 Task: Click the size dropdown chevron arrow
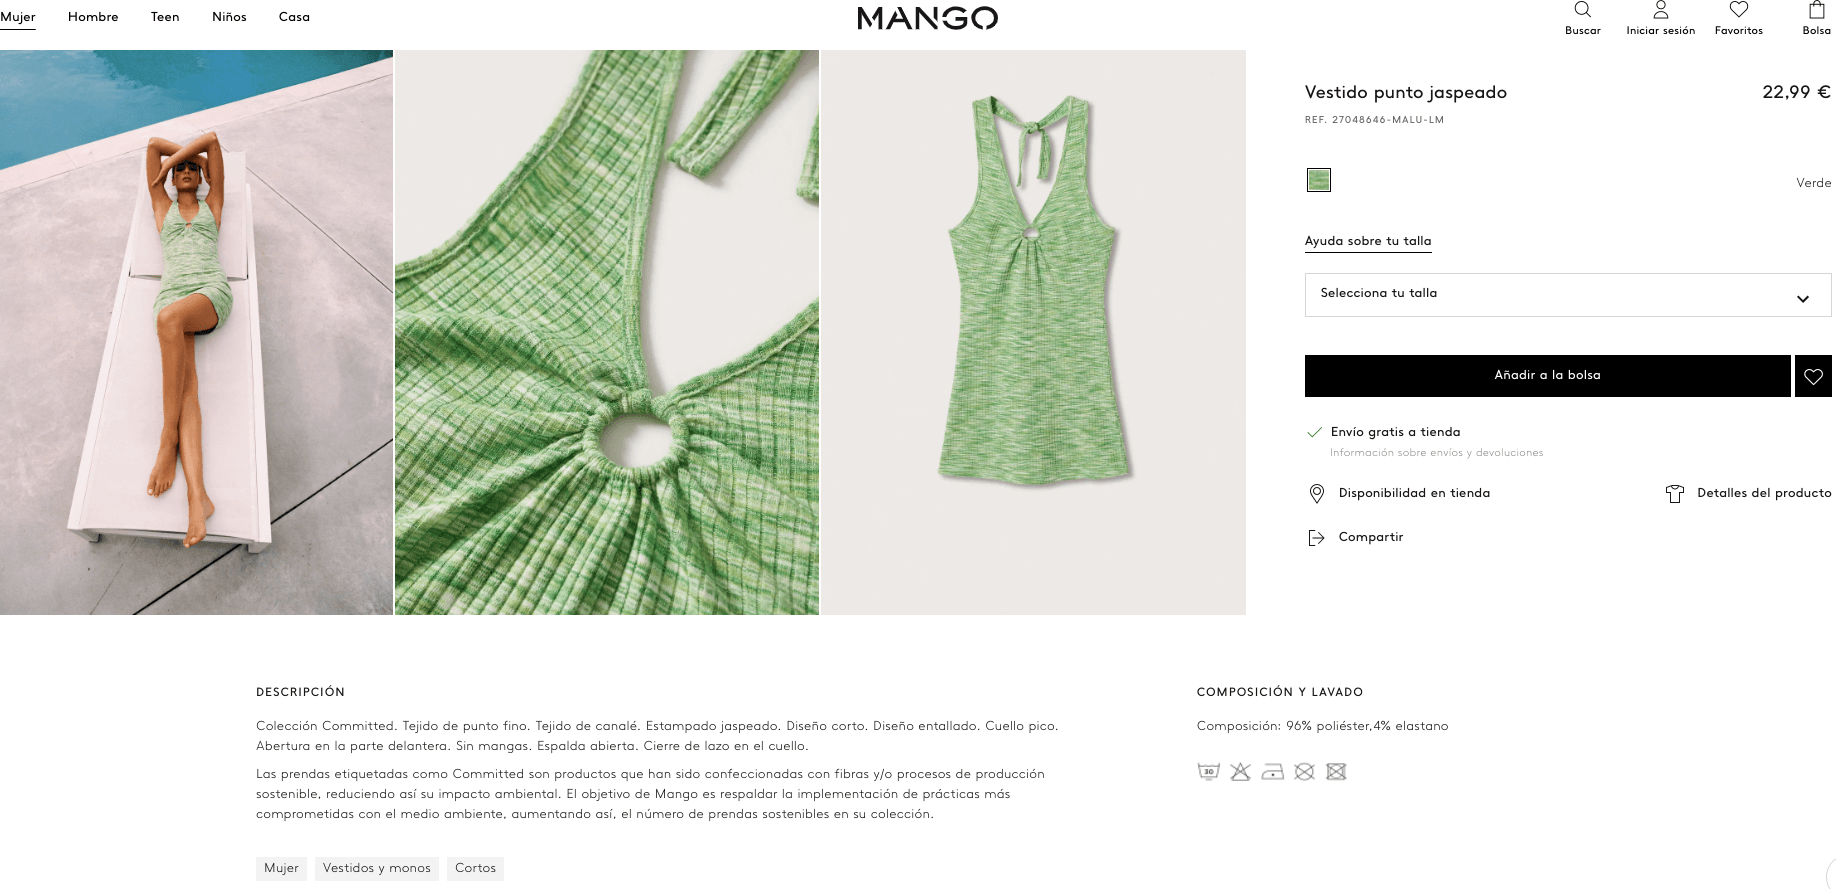pyautogui.click(x=1803, y=299)
